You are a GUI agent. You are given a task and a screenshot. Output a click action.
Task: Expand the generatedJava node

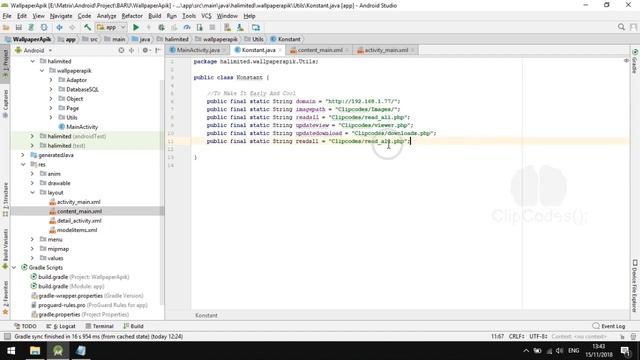[23, 155]
